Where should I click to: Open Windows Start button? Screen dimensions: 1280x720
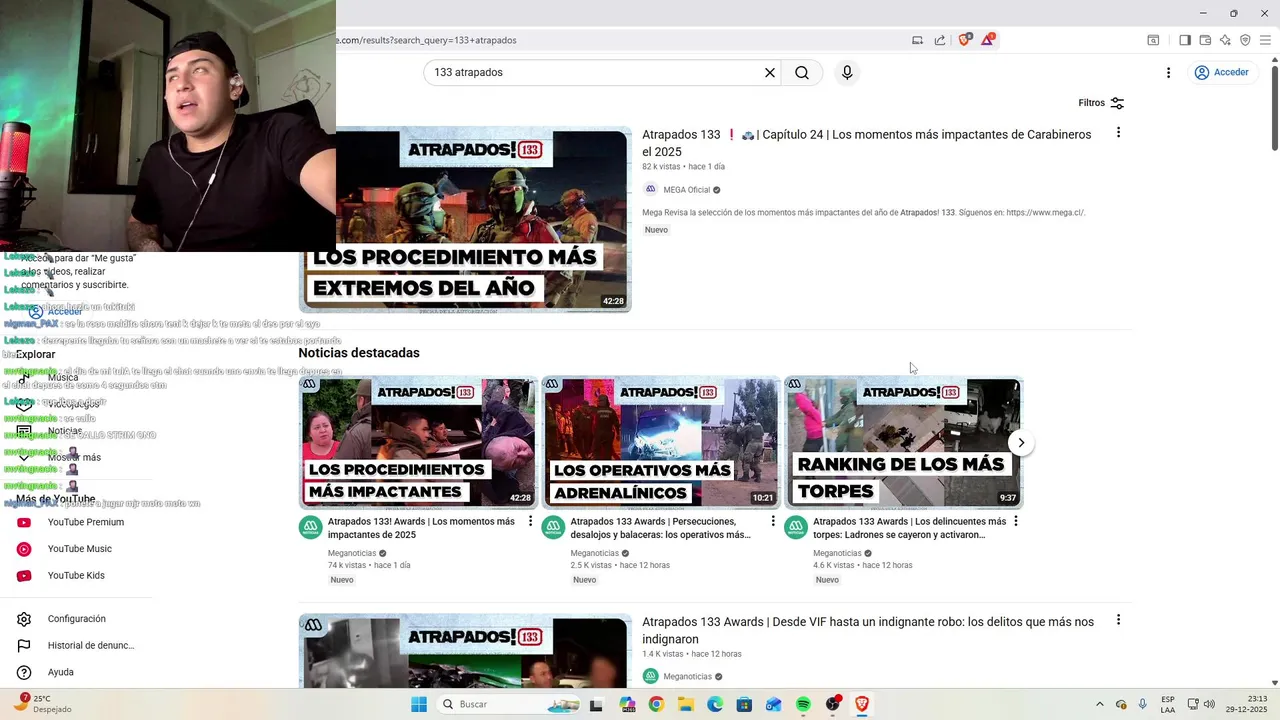coord(418,704)
